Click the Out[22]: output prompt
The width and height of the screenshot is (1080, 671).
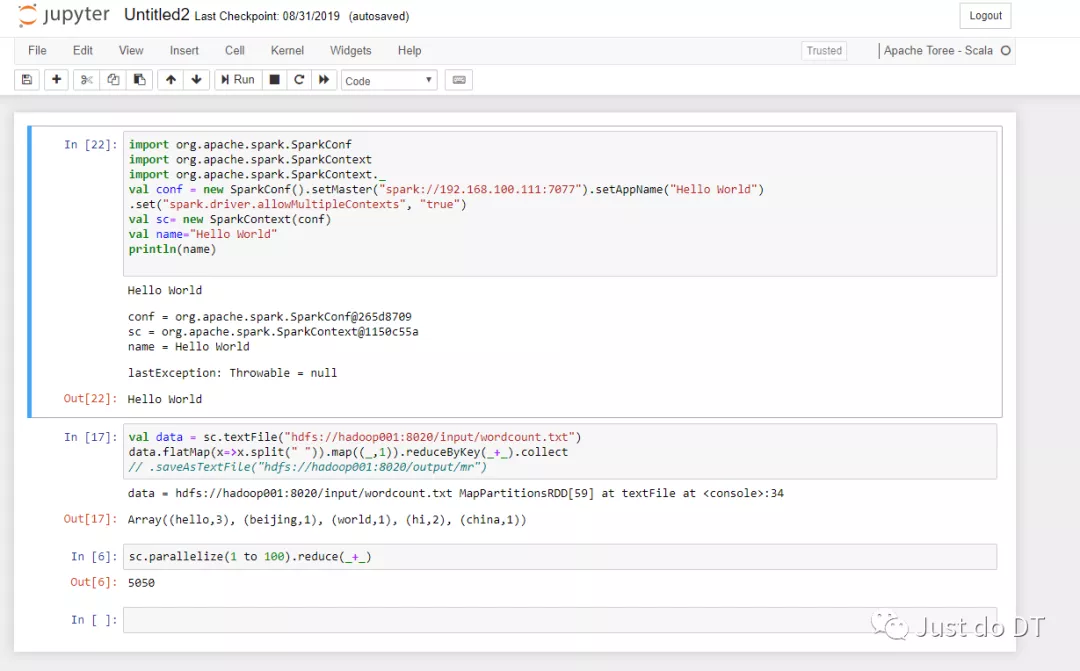[x=90, y=399]
